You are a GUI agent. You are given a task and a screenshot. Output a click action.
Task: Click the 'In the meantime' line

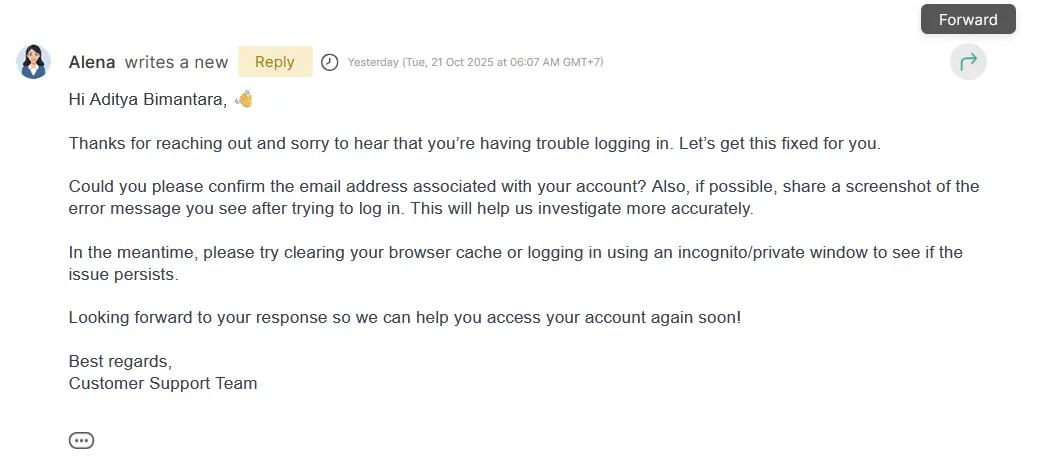pos(515,252)
